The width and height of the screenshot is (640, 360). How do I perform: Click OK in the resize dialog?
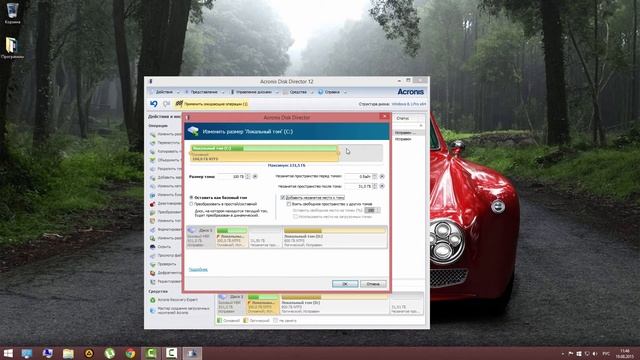345,284
